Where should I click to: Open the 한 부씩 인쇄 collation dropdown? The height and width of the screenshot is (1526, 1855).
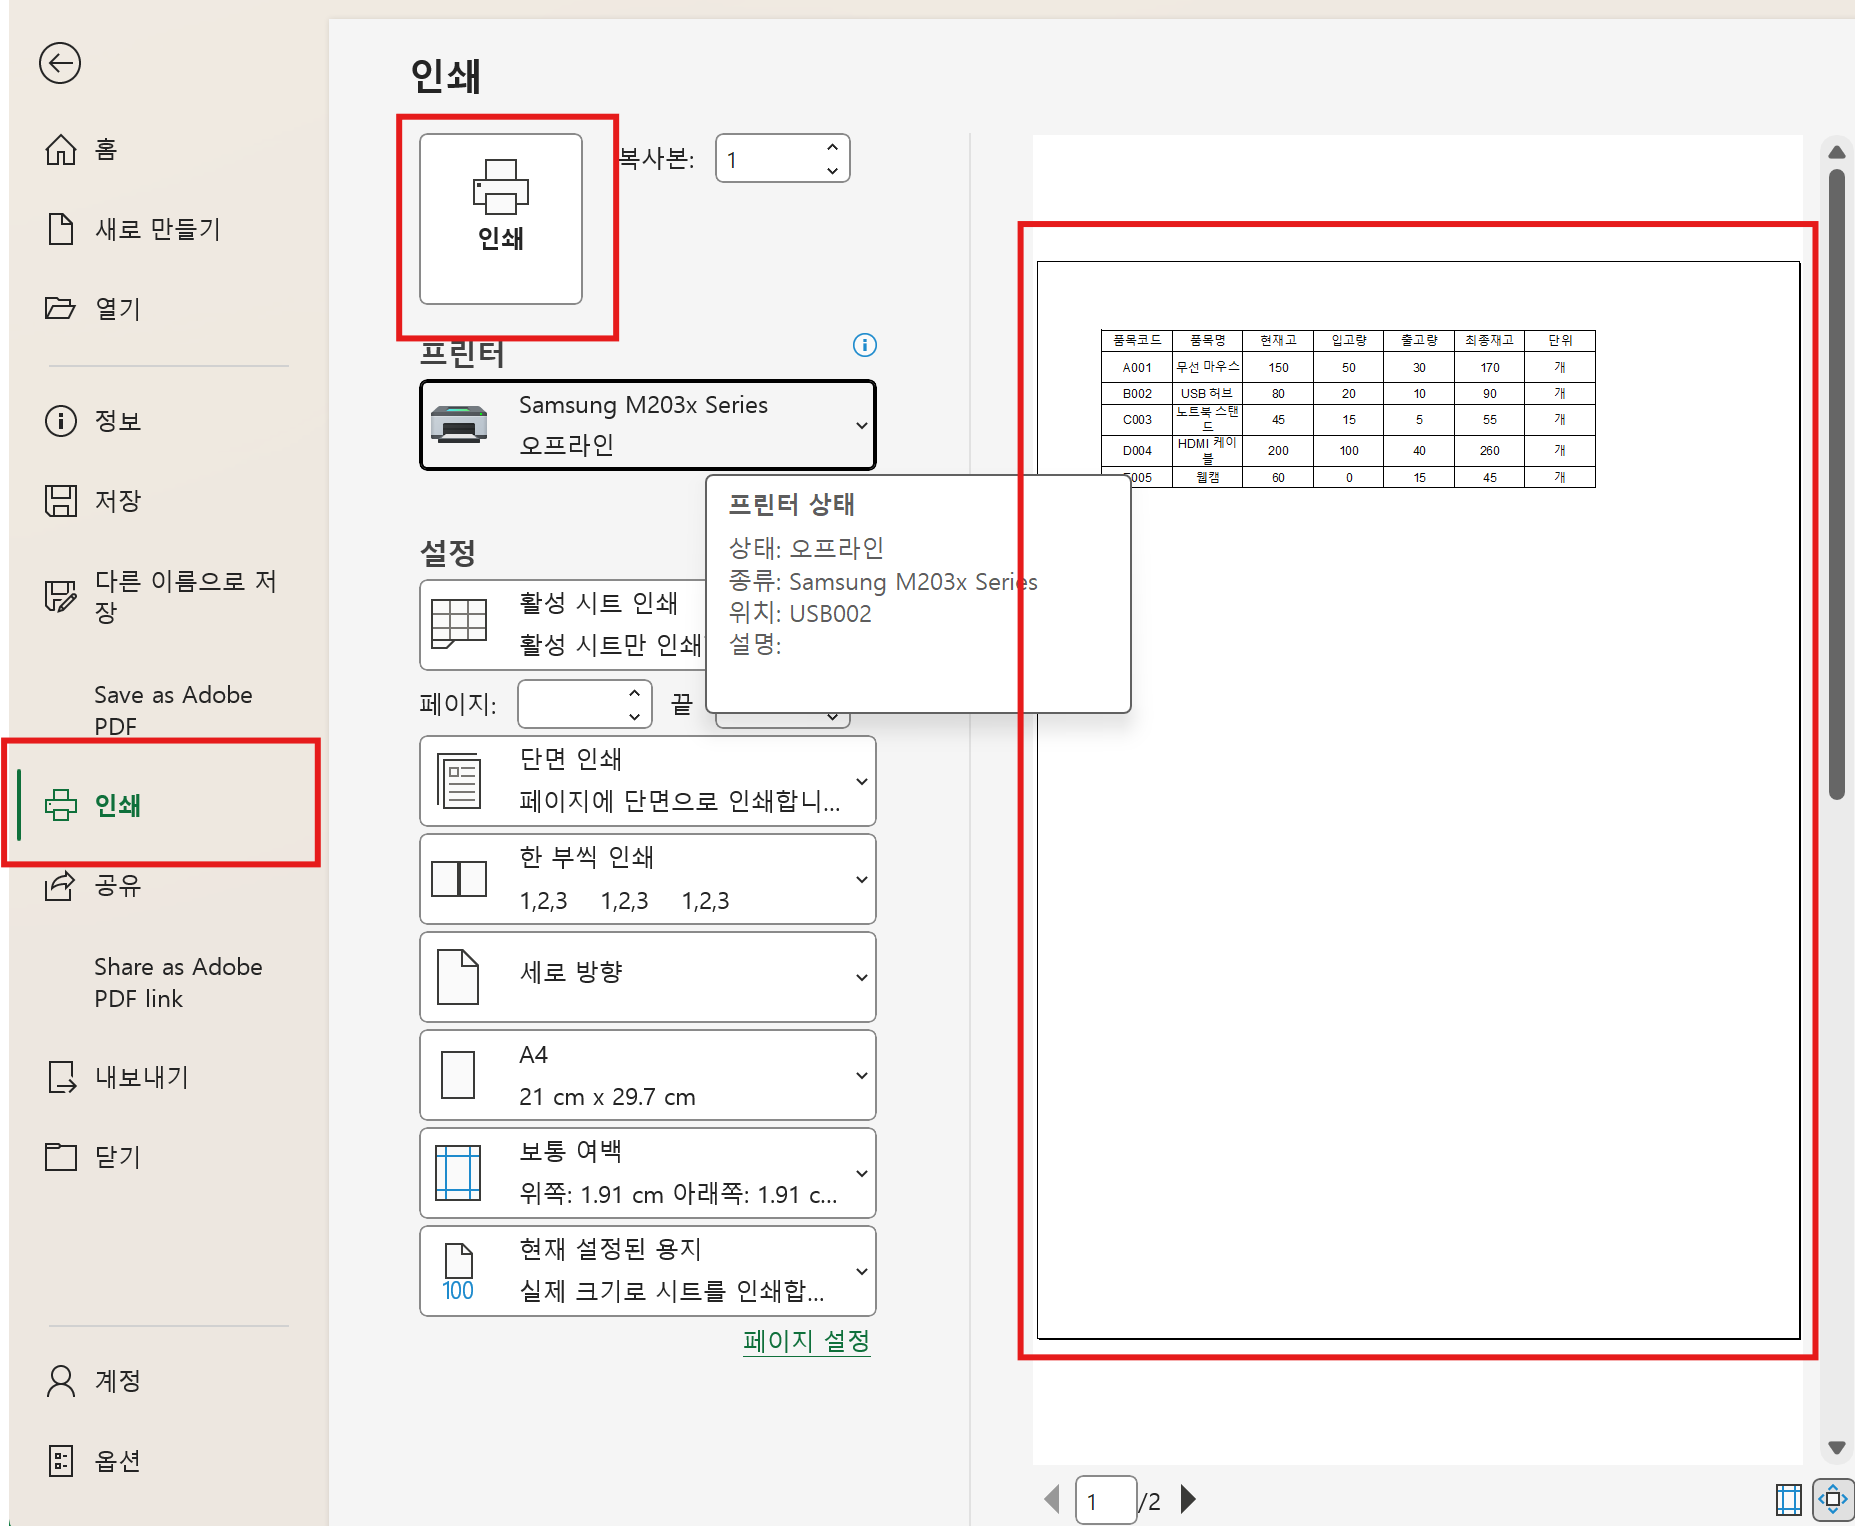pyautogui.click(x=648, y=879)
